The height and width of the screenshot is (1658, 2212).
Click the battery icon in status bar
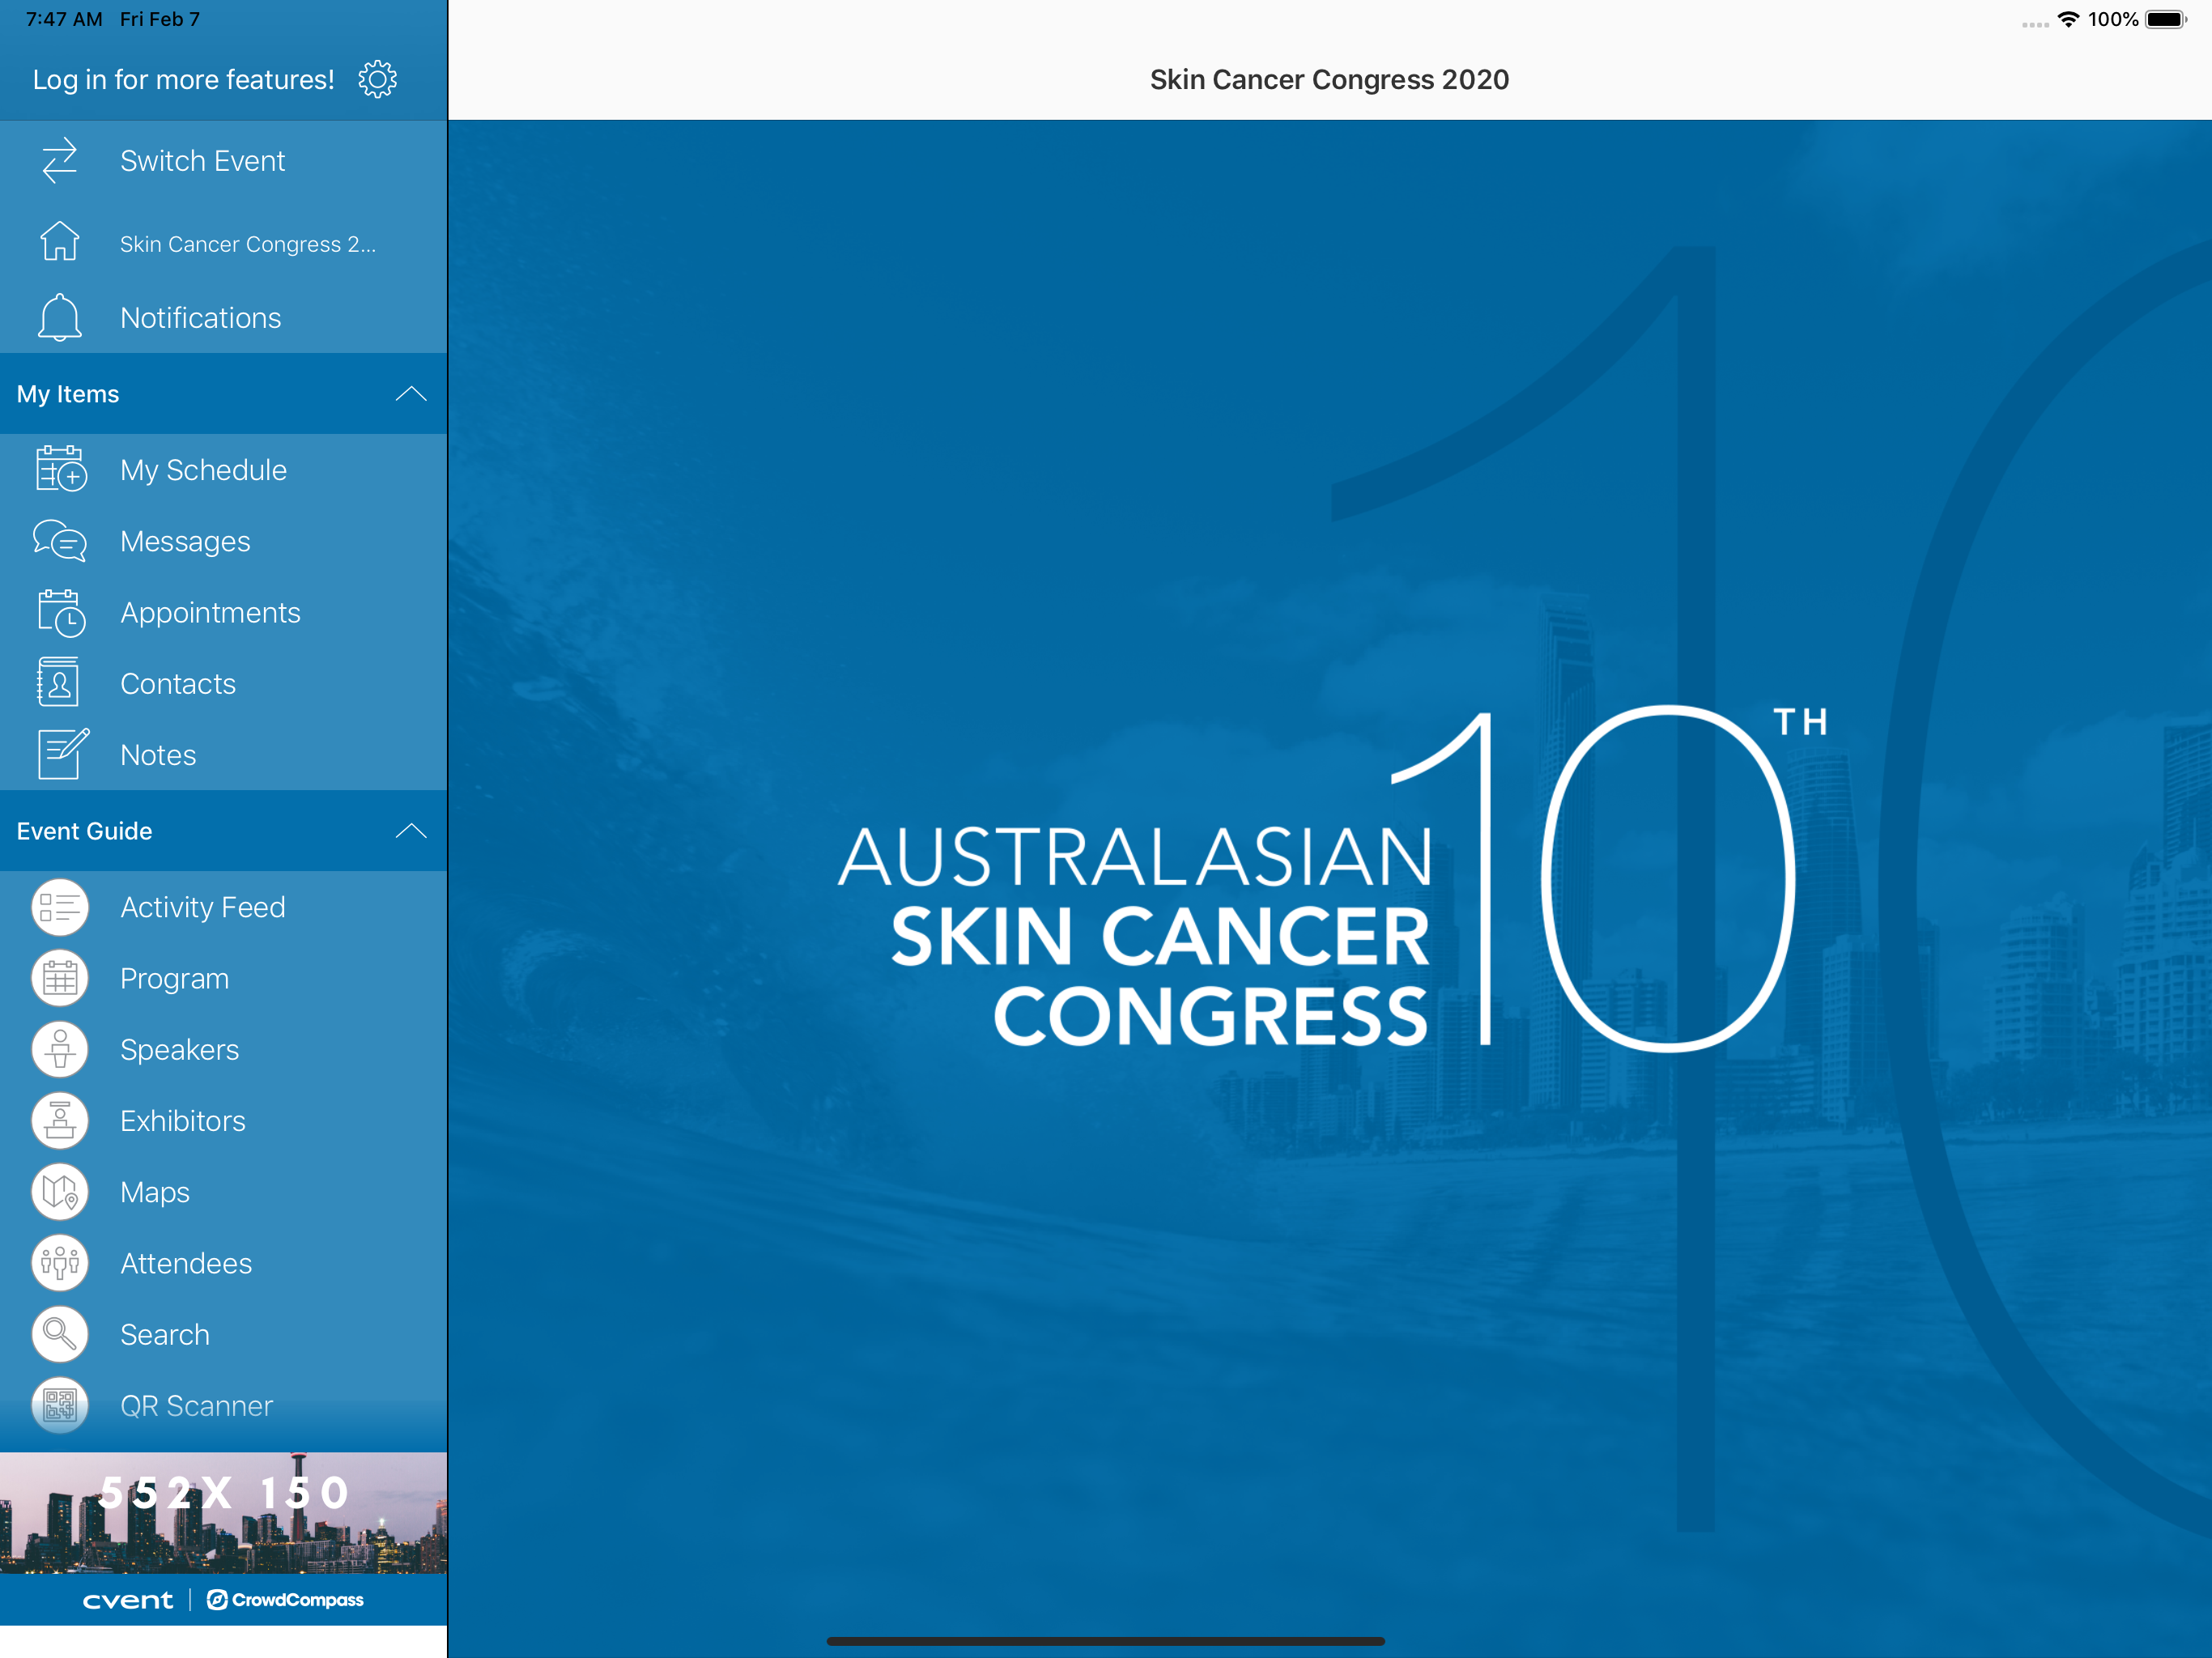(x=2166, y=19)
